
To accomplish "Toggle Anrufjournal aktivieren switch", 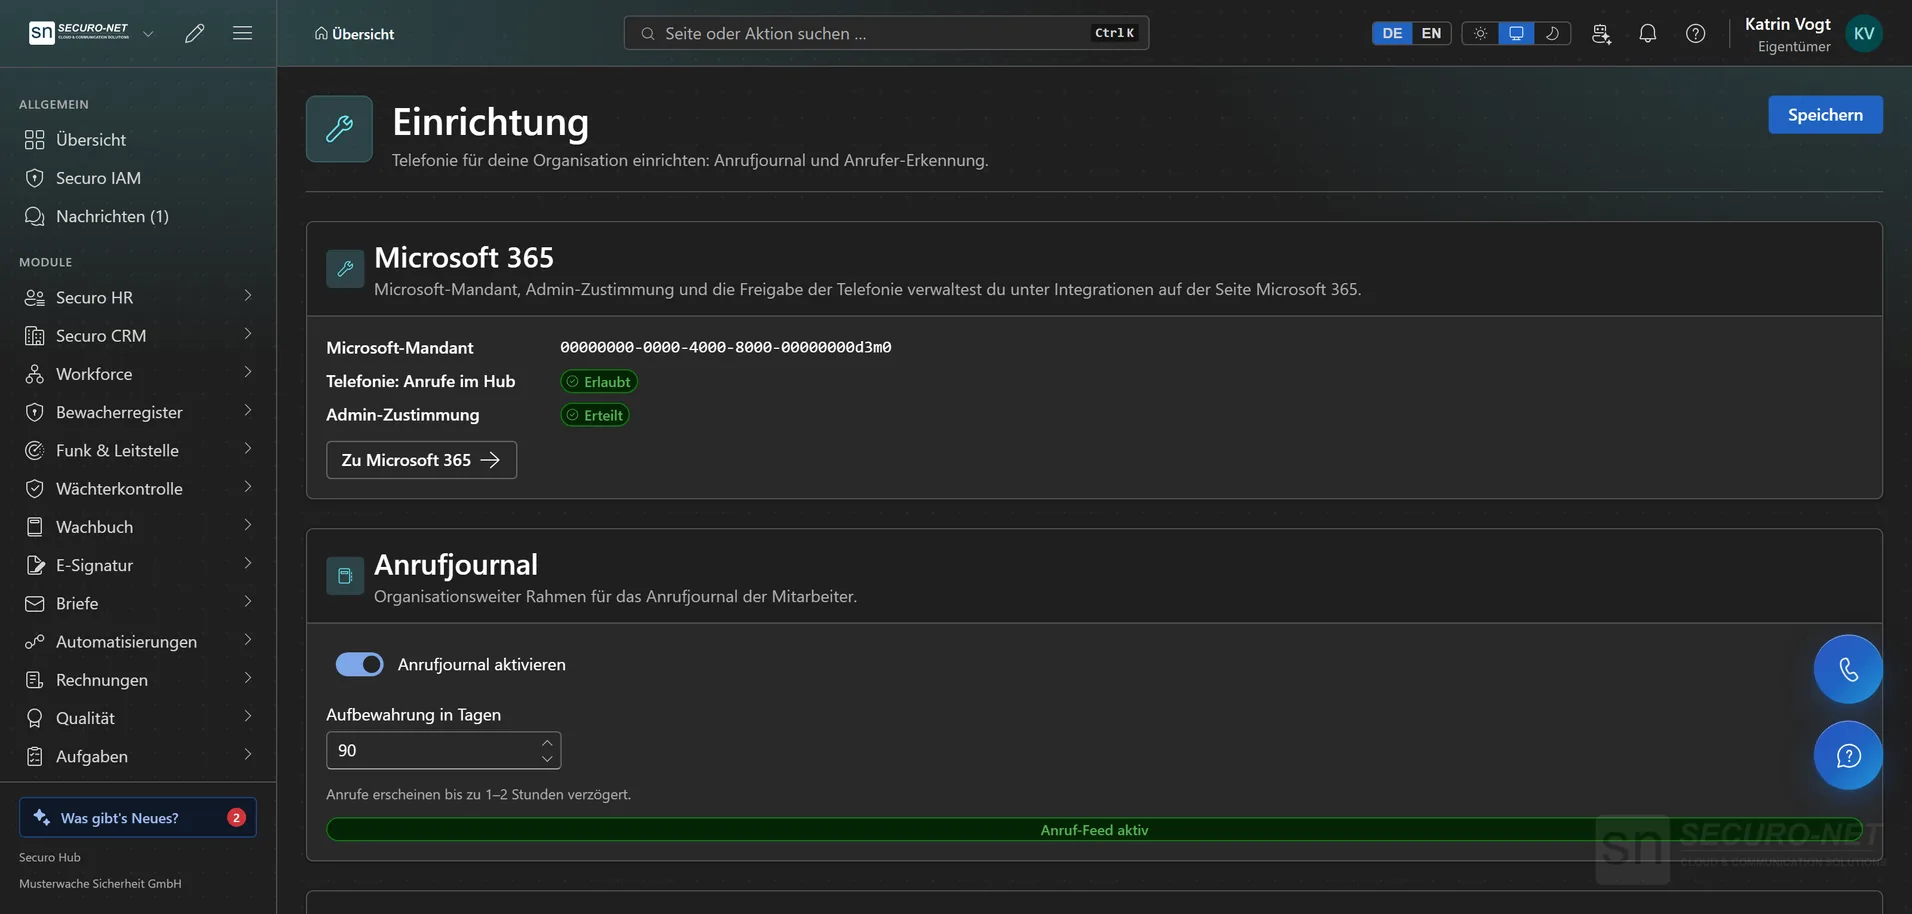I will point(359,664).
